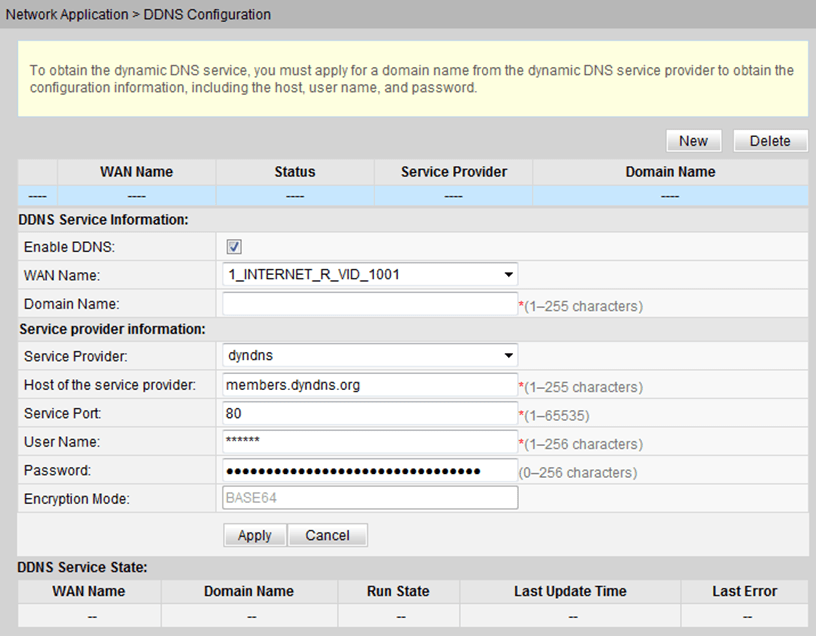Click into the Password field
This screenshot has width=816, height=636.
[370, 470]
